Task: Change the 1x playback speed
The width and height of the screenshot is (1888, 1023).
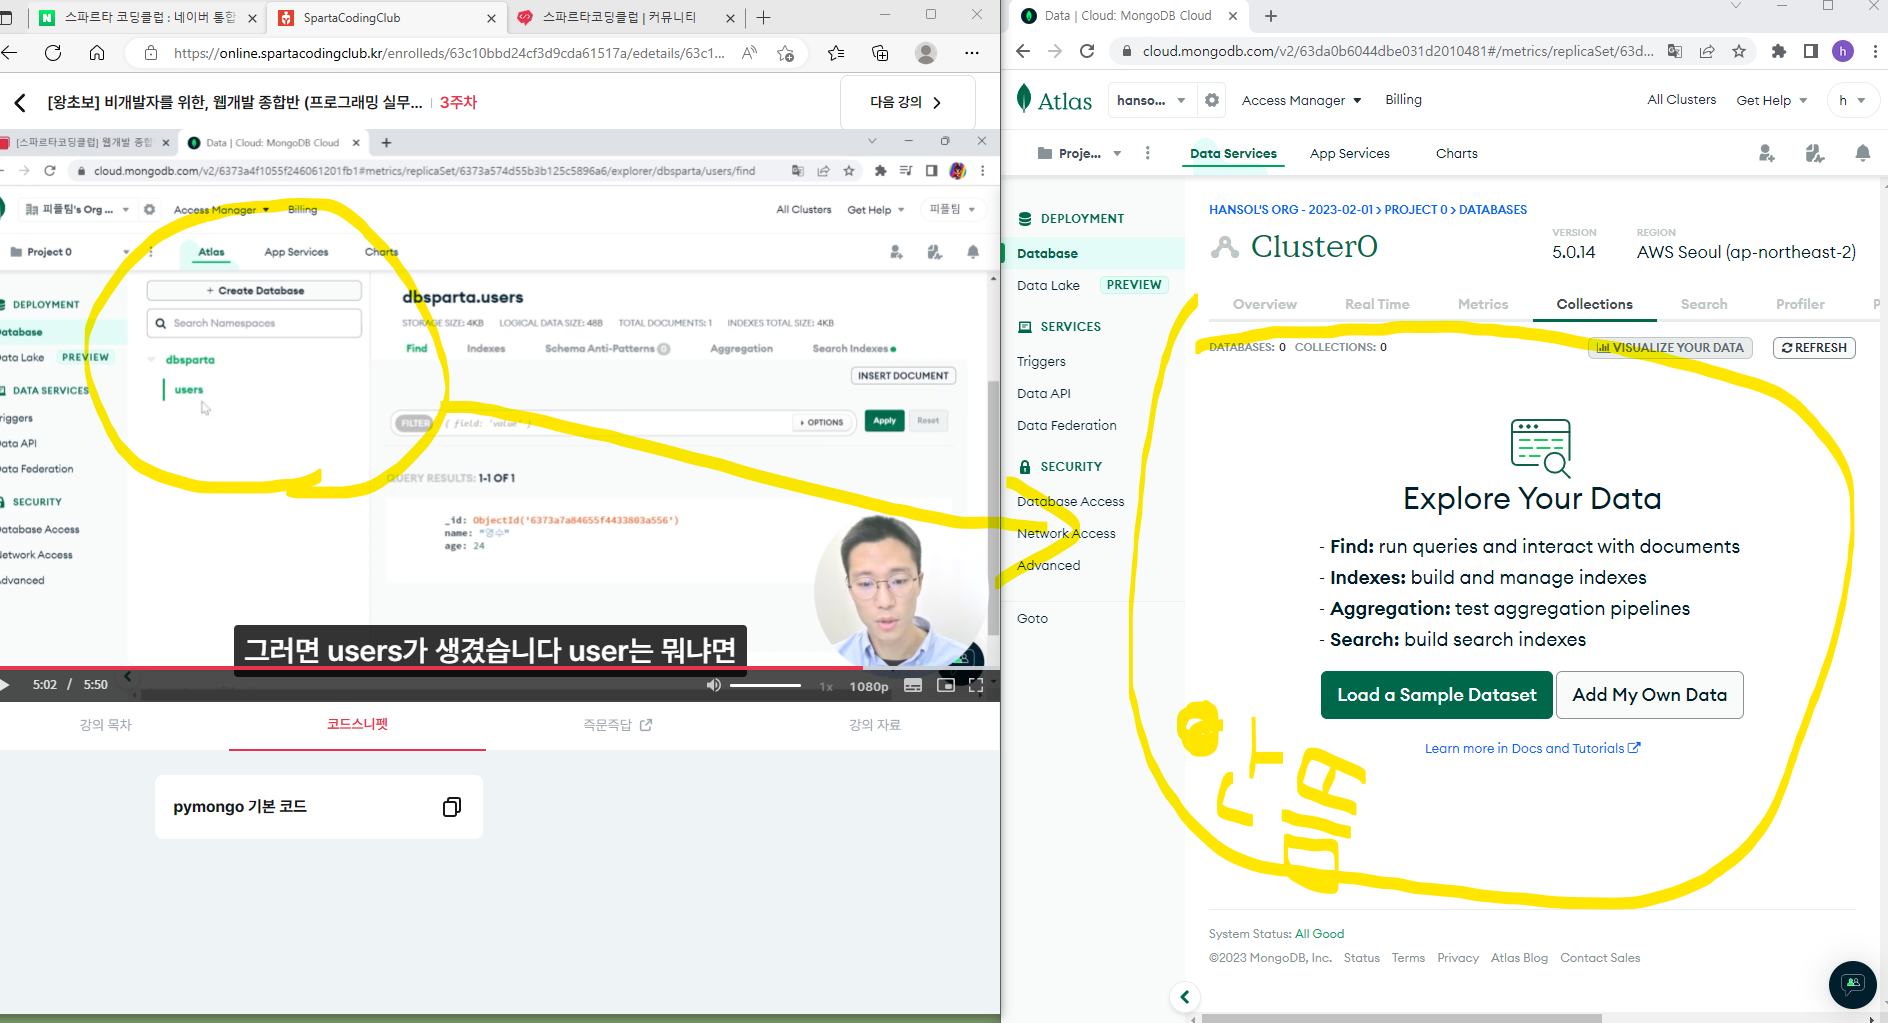Action: [826, 686]
